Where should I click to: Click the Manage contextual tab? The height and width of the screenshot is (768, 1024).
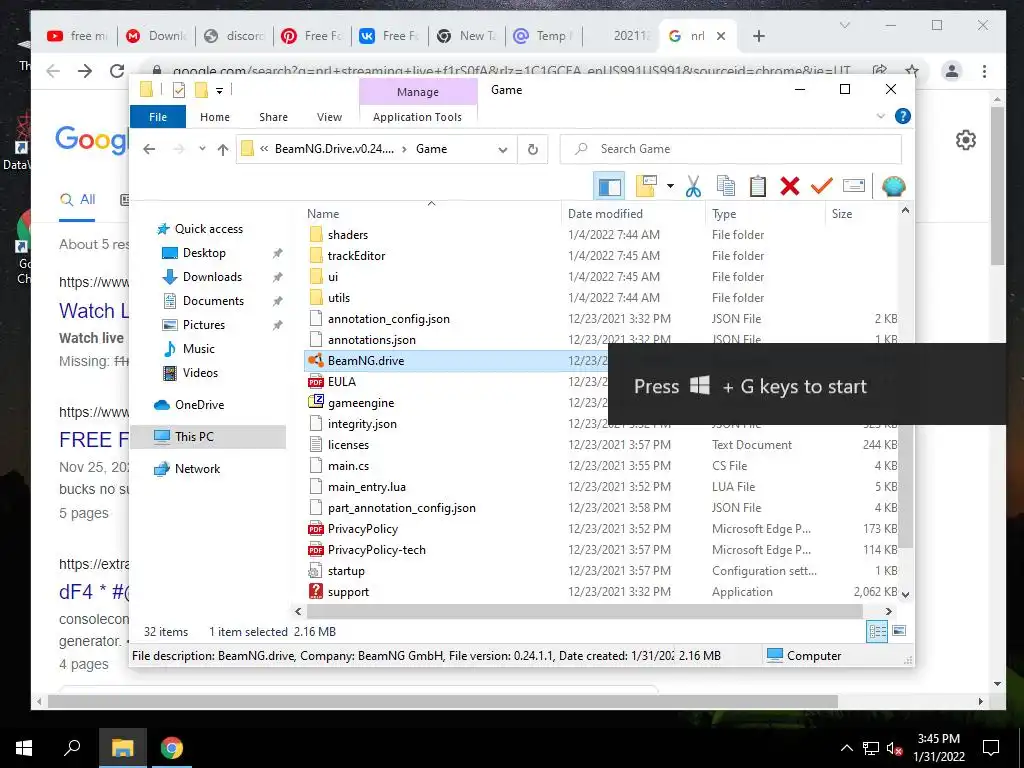click(x=418, y=92)
